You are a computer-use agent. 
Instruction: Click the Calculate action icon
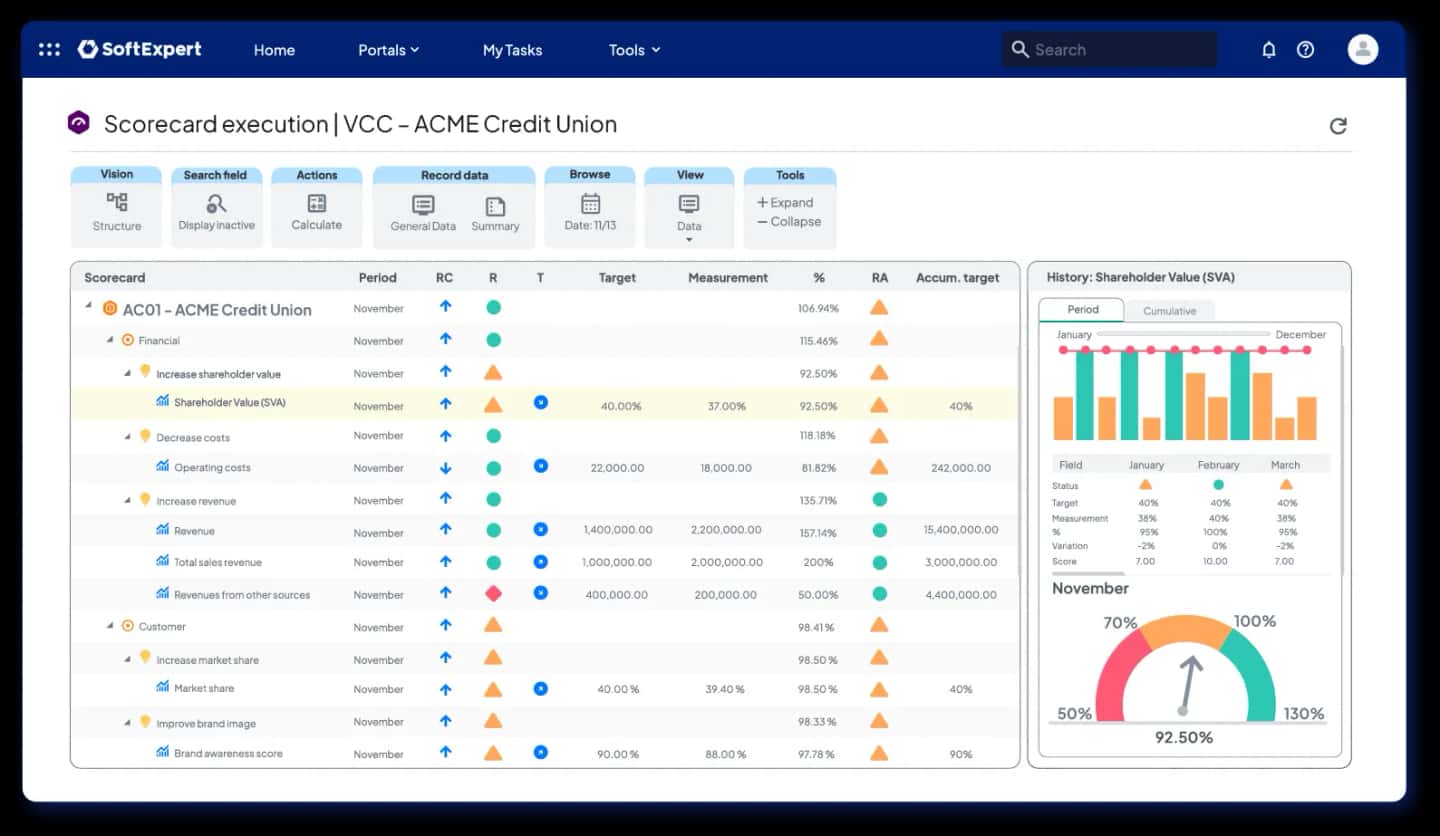(x=317, y=203)
